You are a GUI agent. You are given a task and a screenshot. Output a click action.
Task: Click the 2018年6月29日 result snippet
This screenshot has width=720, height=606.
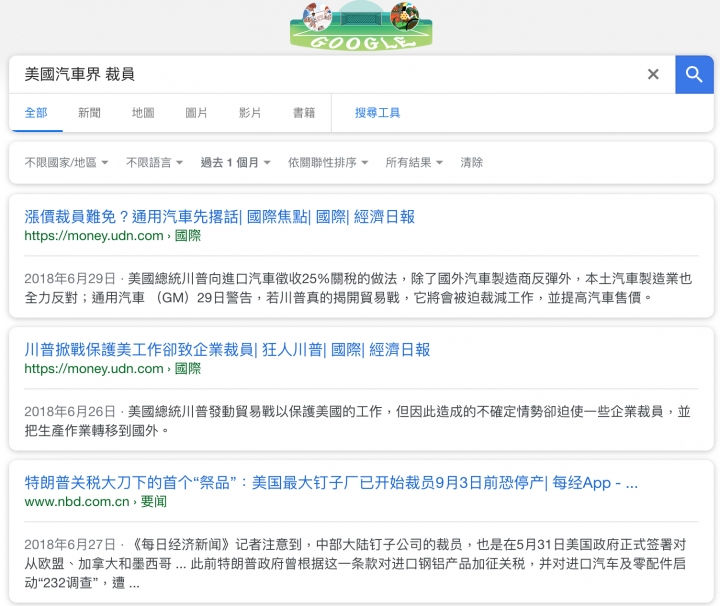[x=358, y=288]
